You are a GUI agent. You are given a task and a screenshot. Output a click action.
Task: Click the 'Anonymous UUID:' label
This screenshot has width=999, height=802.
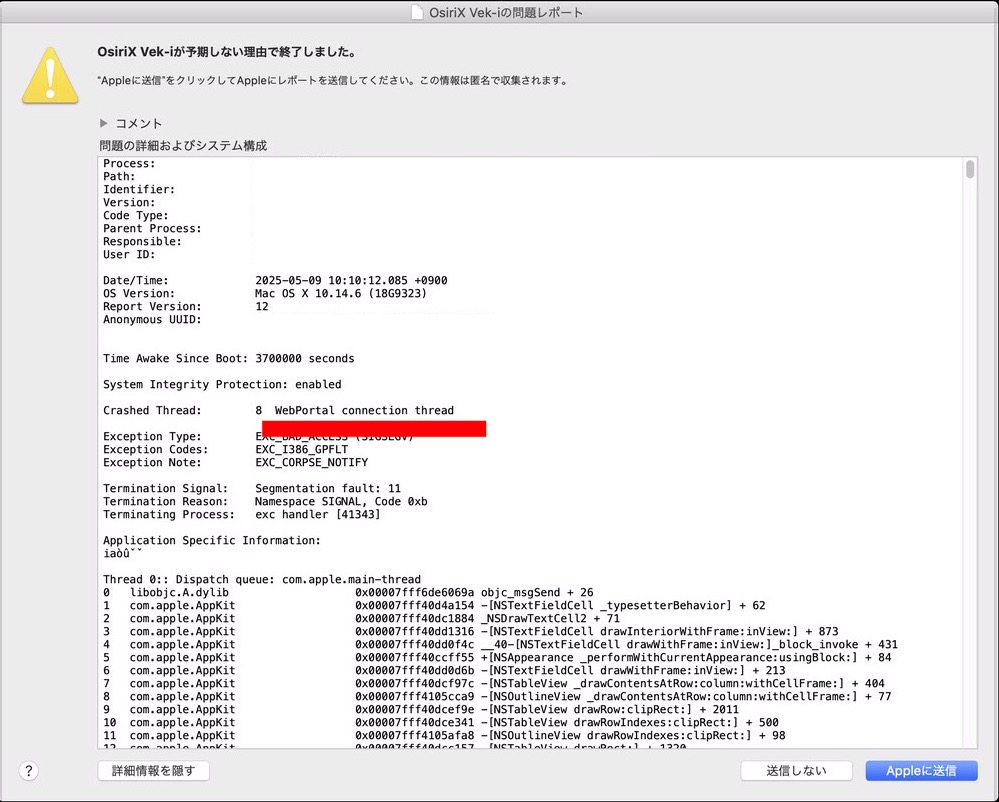point(152,320)
